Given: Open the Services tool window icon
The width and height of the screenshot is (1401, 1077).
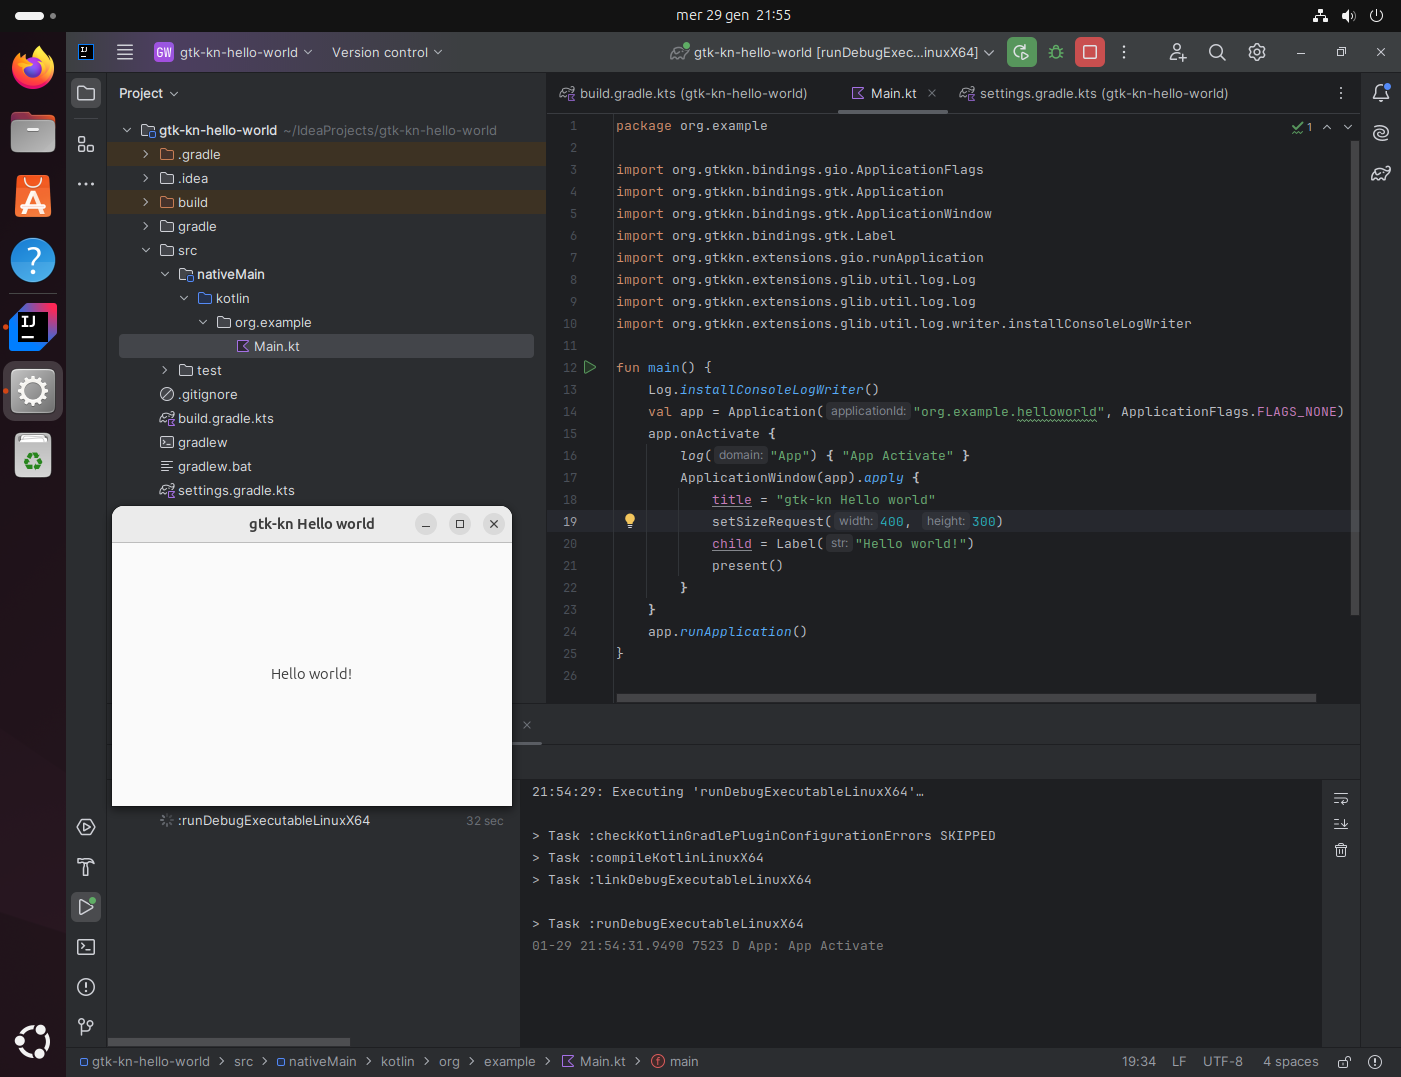Looking at the screenshot, I should [86, 827].
